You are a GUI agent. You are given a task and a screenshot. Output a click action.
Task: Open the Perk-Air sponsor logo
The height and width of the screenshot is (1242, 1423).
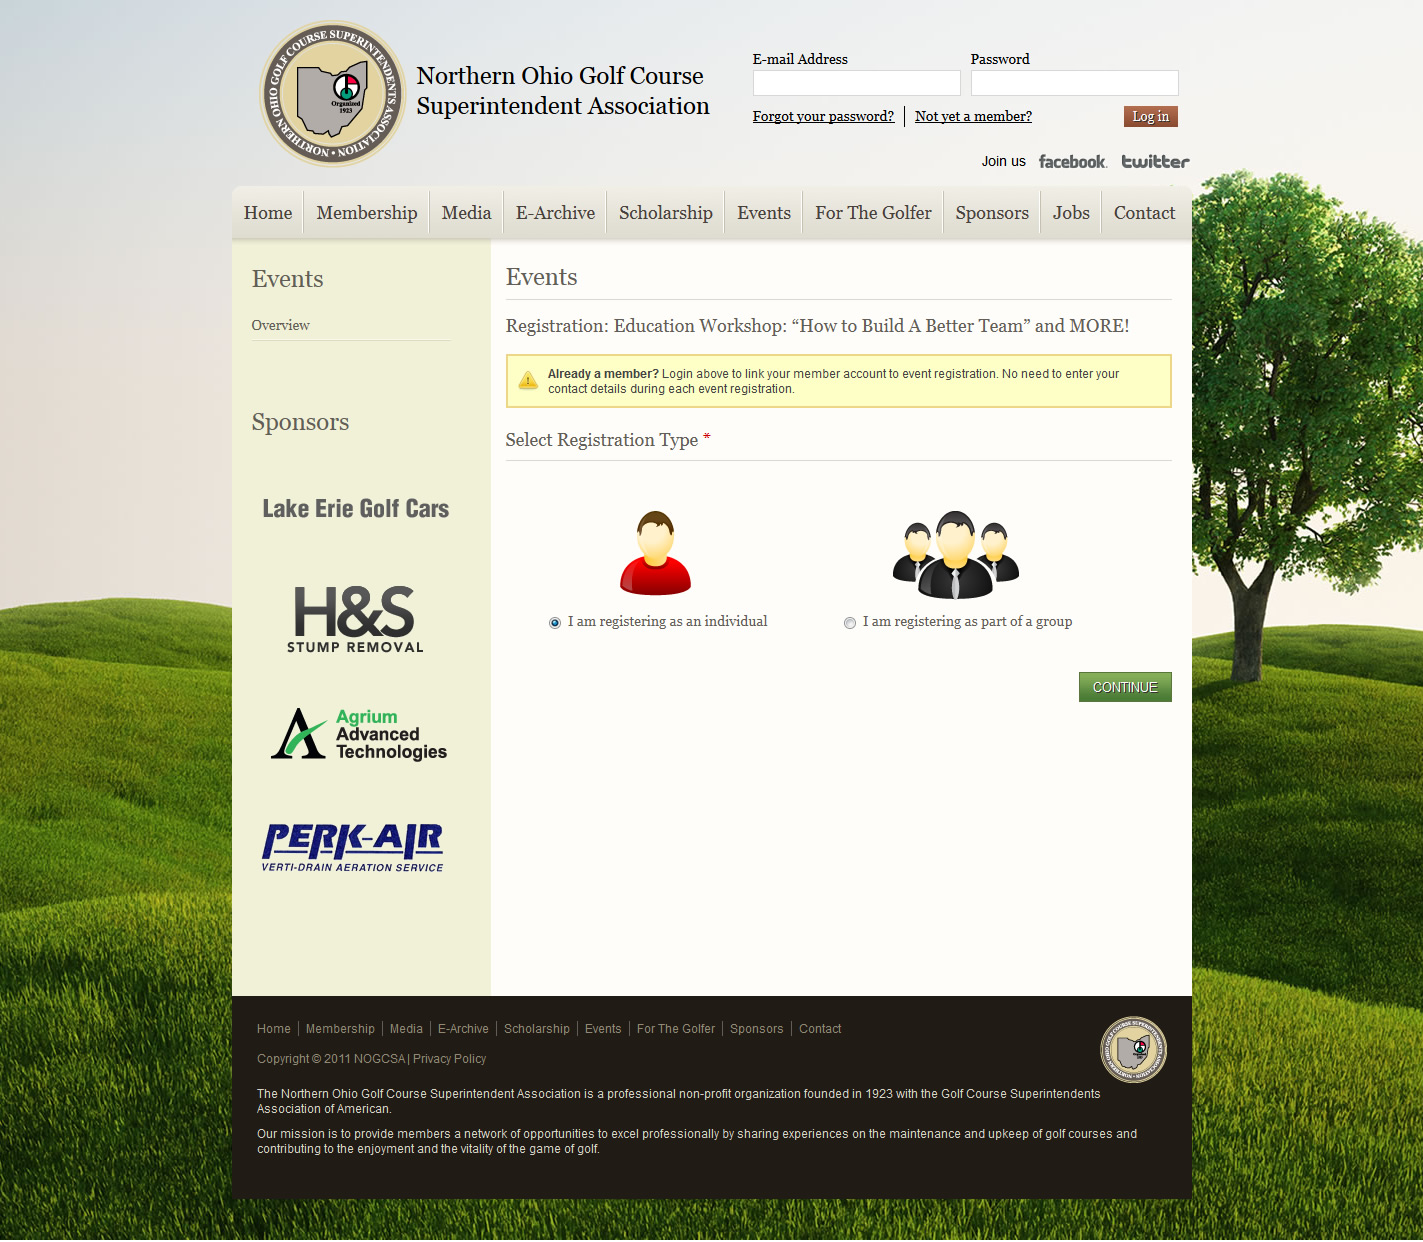[x=352, y=848]
